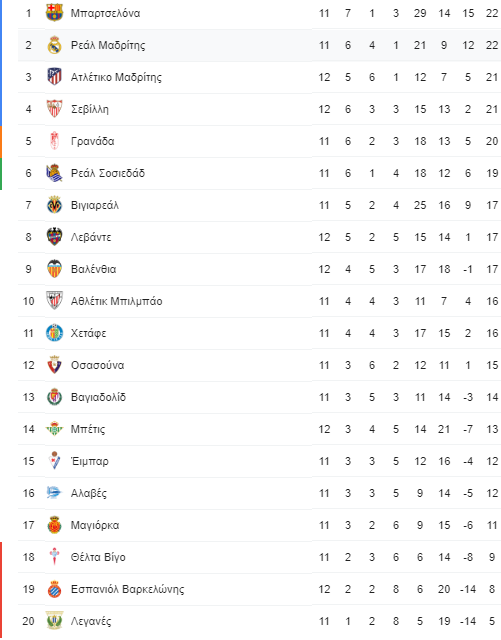Click the Espanyol crest icon

[54, 589]
